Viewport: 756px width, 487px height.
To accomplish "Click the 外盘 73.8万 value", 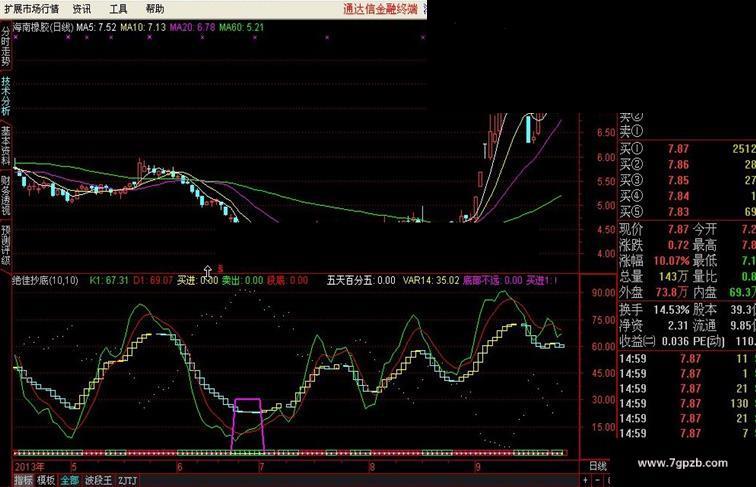I will point(672,292).
